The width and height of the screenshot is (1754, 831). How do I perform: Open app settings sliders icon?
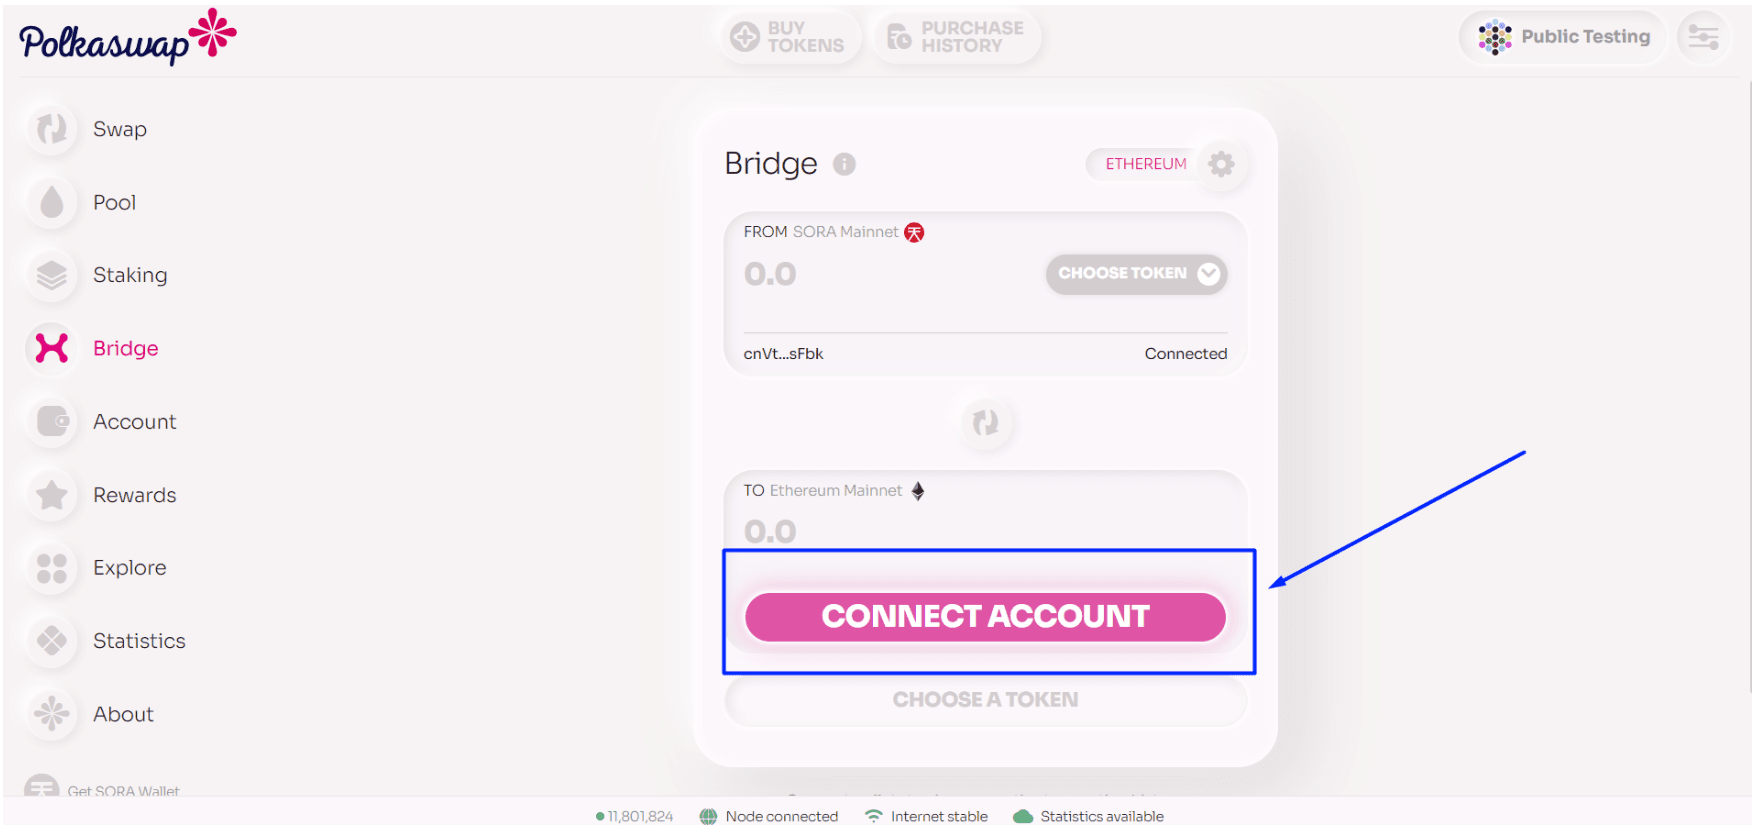pyautogui.click(x=1703, y=38)
